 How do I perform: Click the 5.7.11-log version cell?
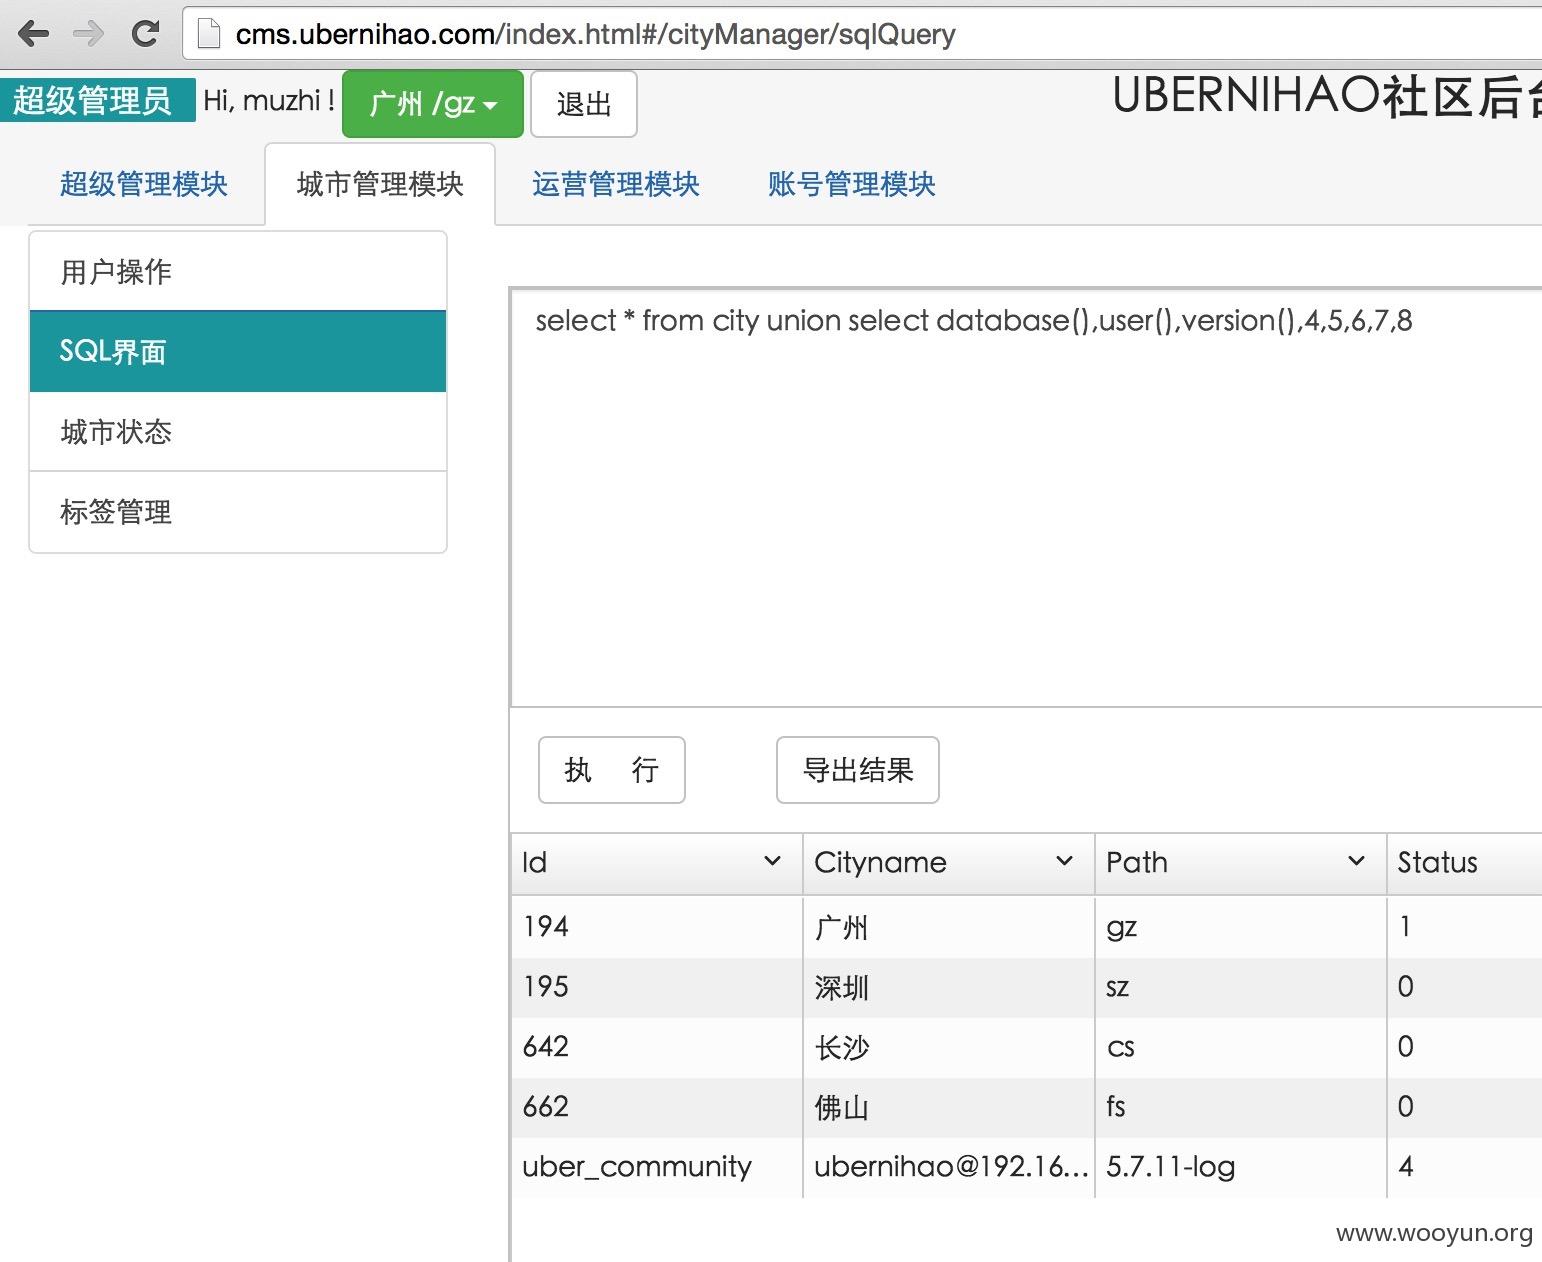pos(1241,1167)
